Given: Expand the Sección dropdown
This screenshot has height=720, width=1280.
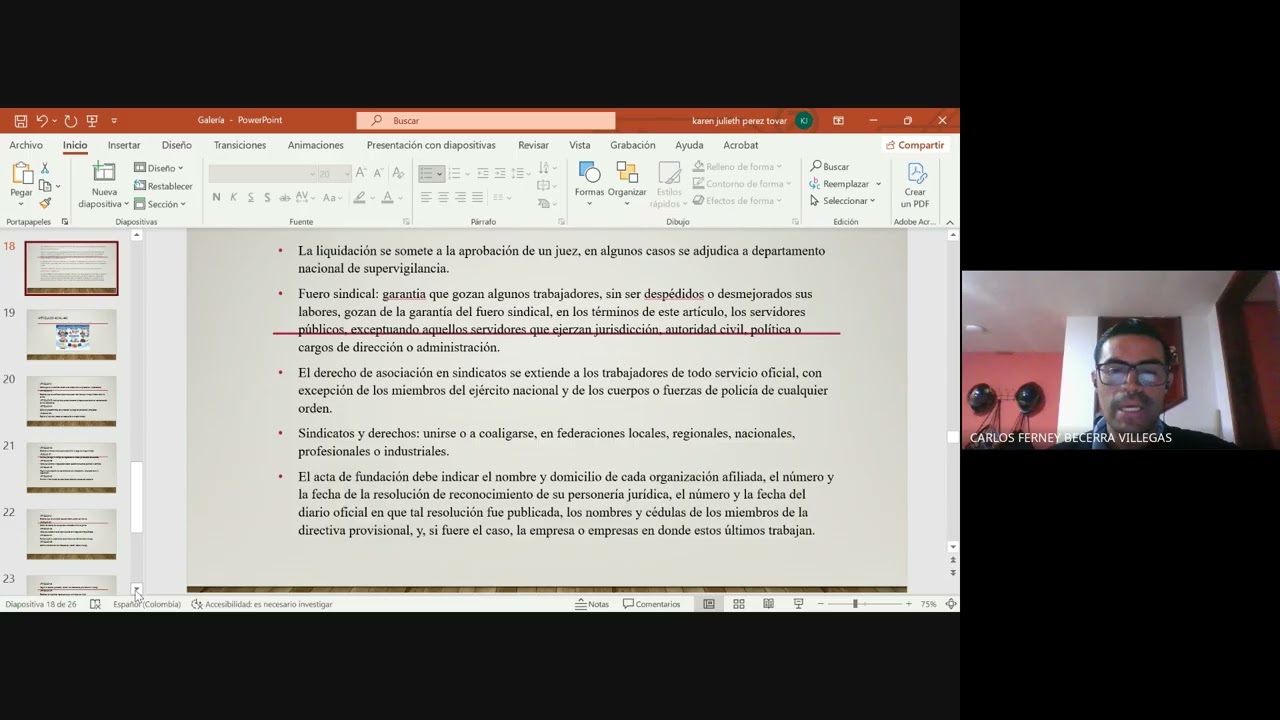Looking at the screenshot, I should (160, 204).
